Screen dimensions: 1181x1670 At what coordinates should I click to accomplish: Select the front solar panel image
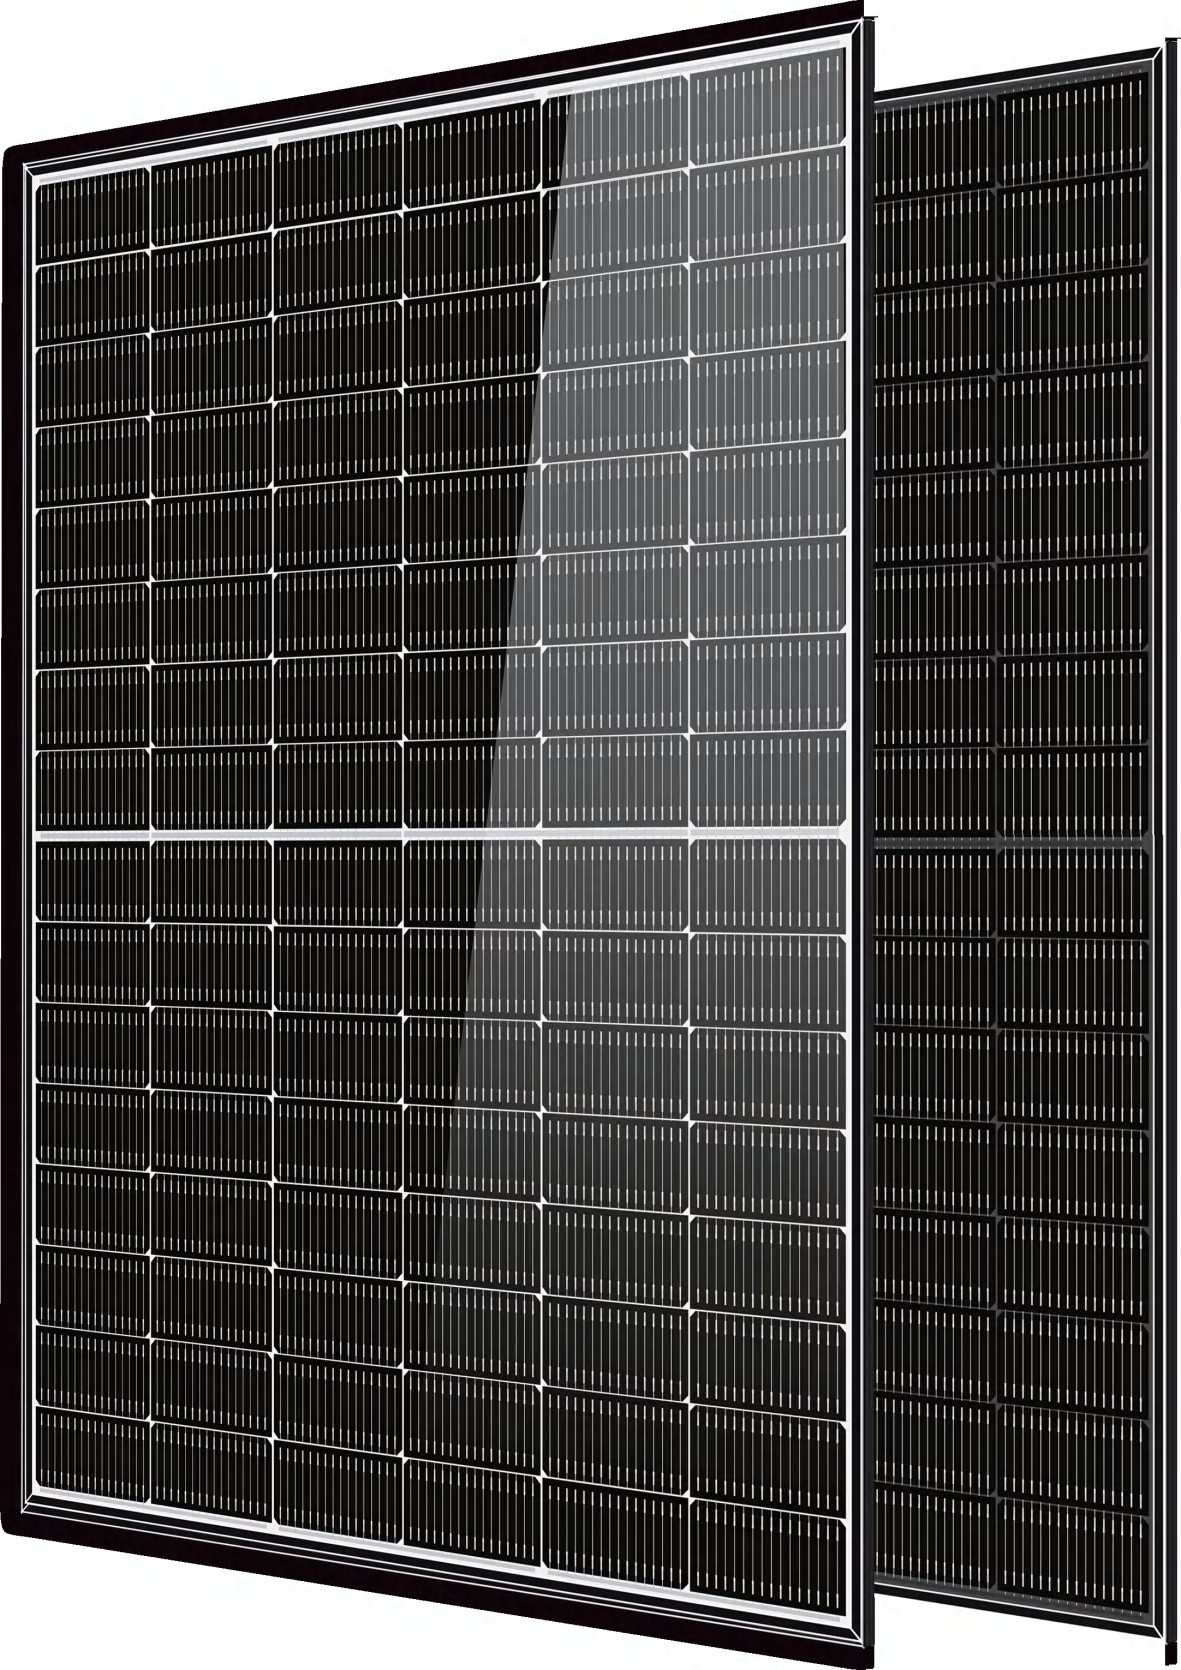[438, 835]
